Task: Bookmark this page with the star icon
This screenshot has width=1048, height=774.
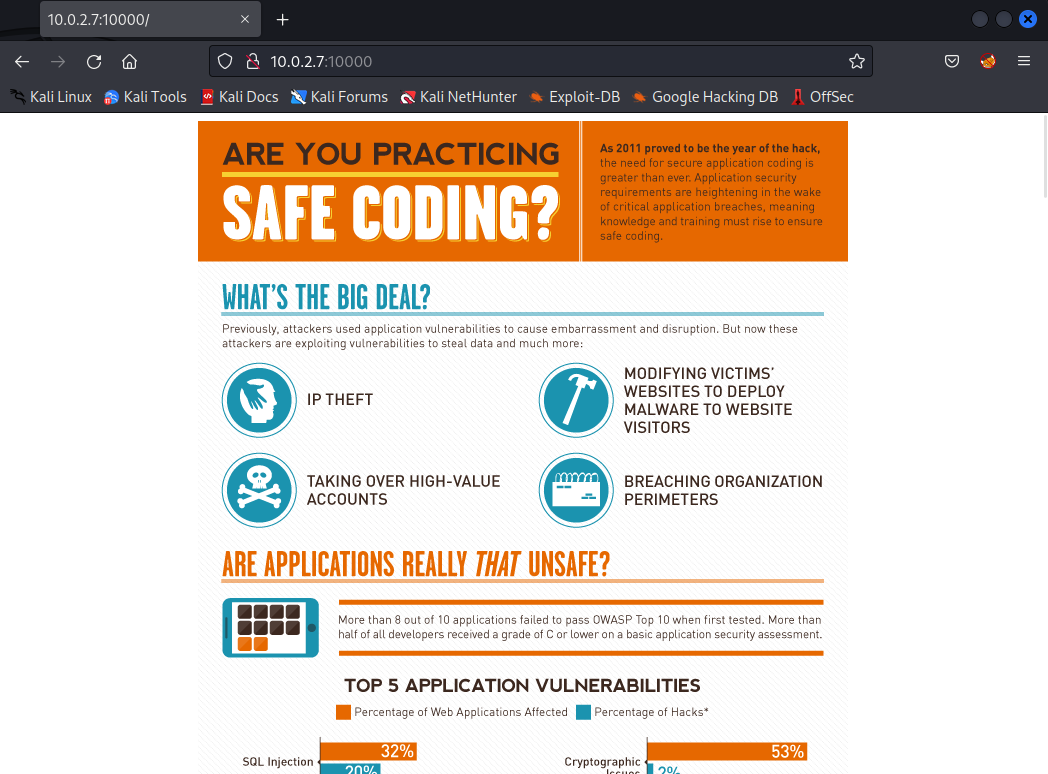Action: (856, 61)
